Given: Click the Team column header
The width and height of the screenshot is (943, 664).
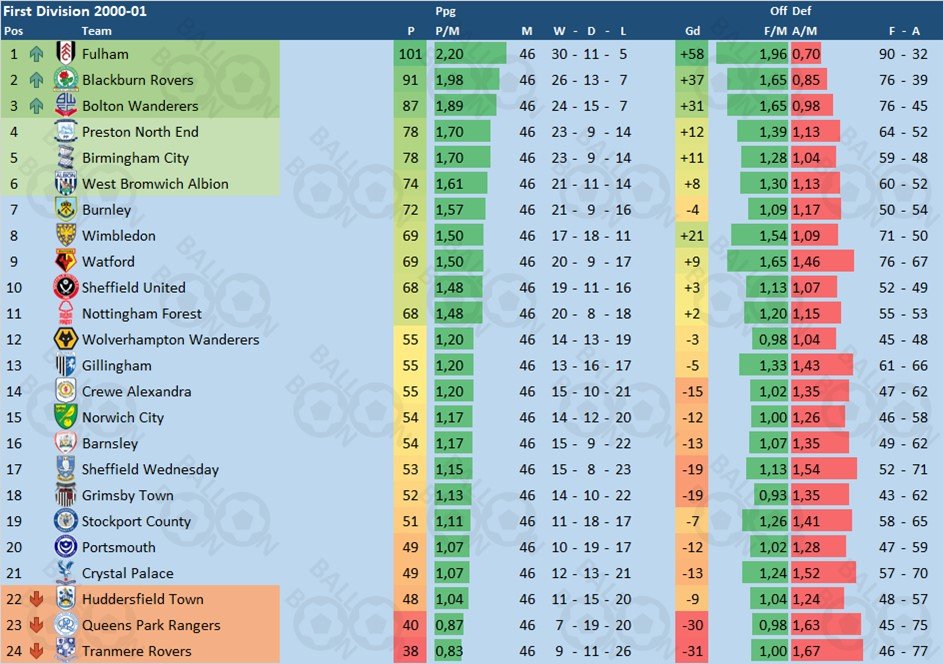Looking at the screenshot, I should (96, 31).
